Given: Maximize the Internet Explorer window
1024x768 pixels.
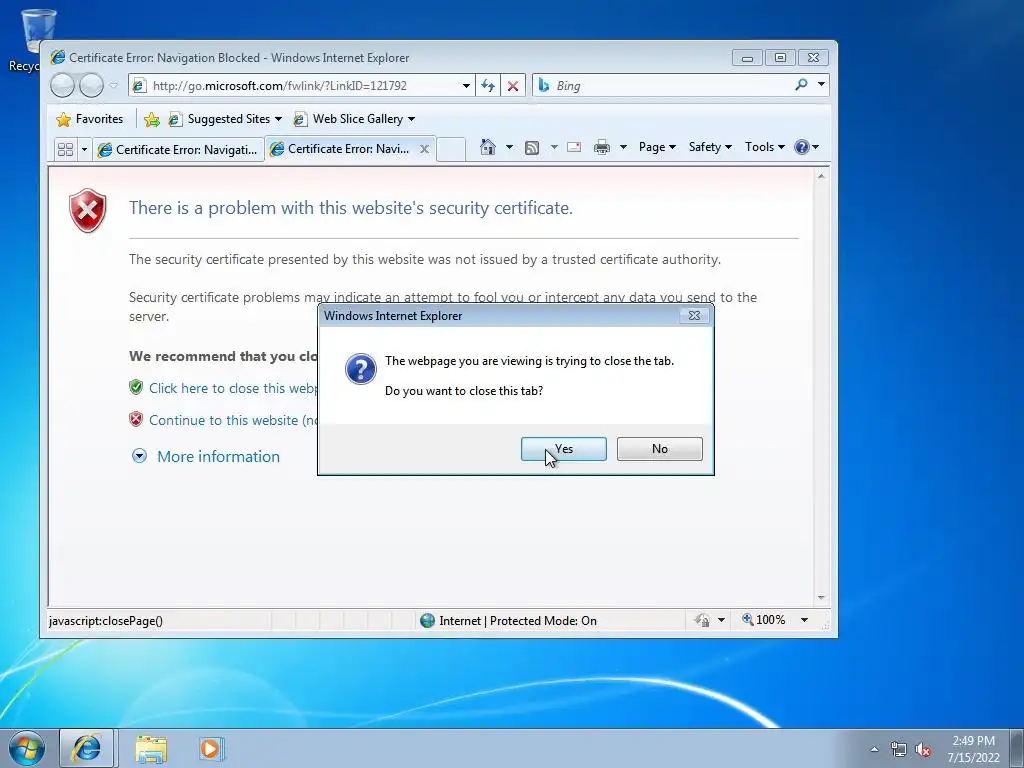Looking at the screenshot, I should coord(780,58).
